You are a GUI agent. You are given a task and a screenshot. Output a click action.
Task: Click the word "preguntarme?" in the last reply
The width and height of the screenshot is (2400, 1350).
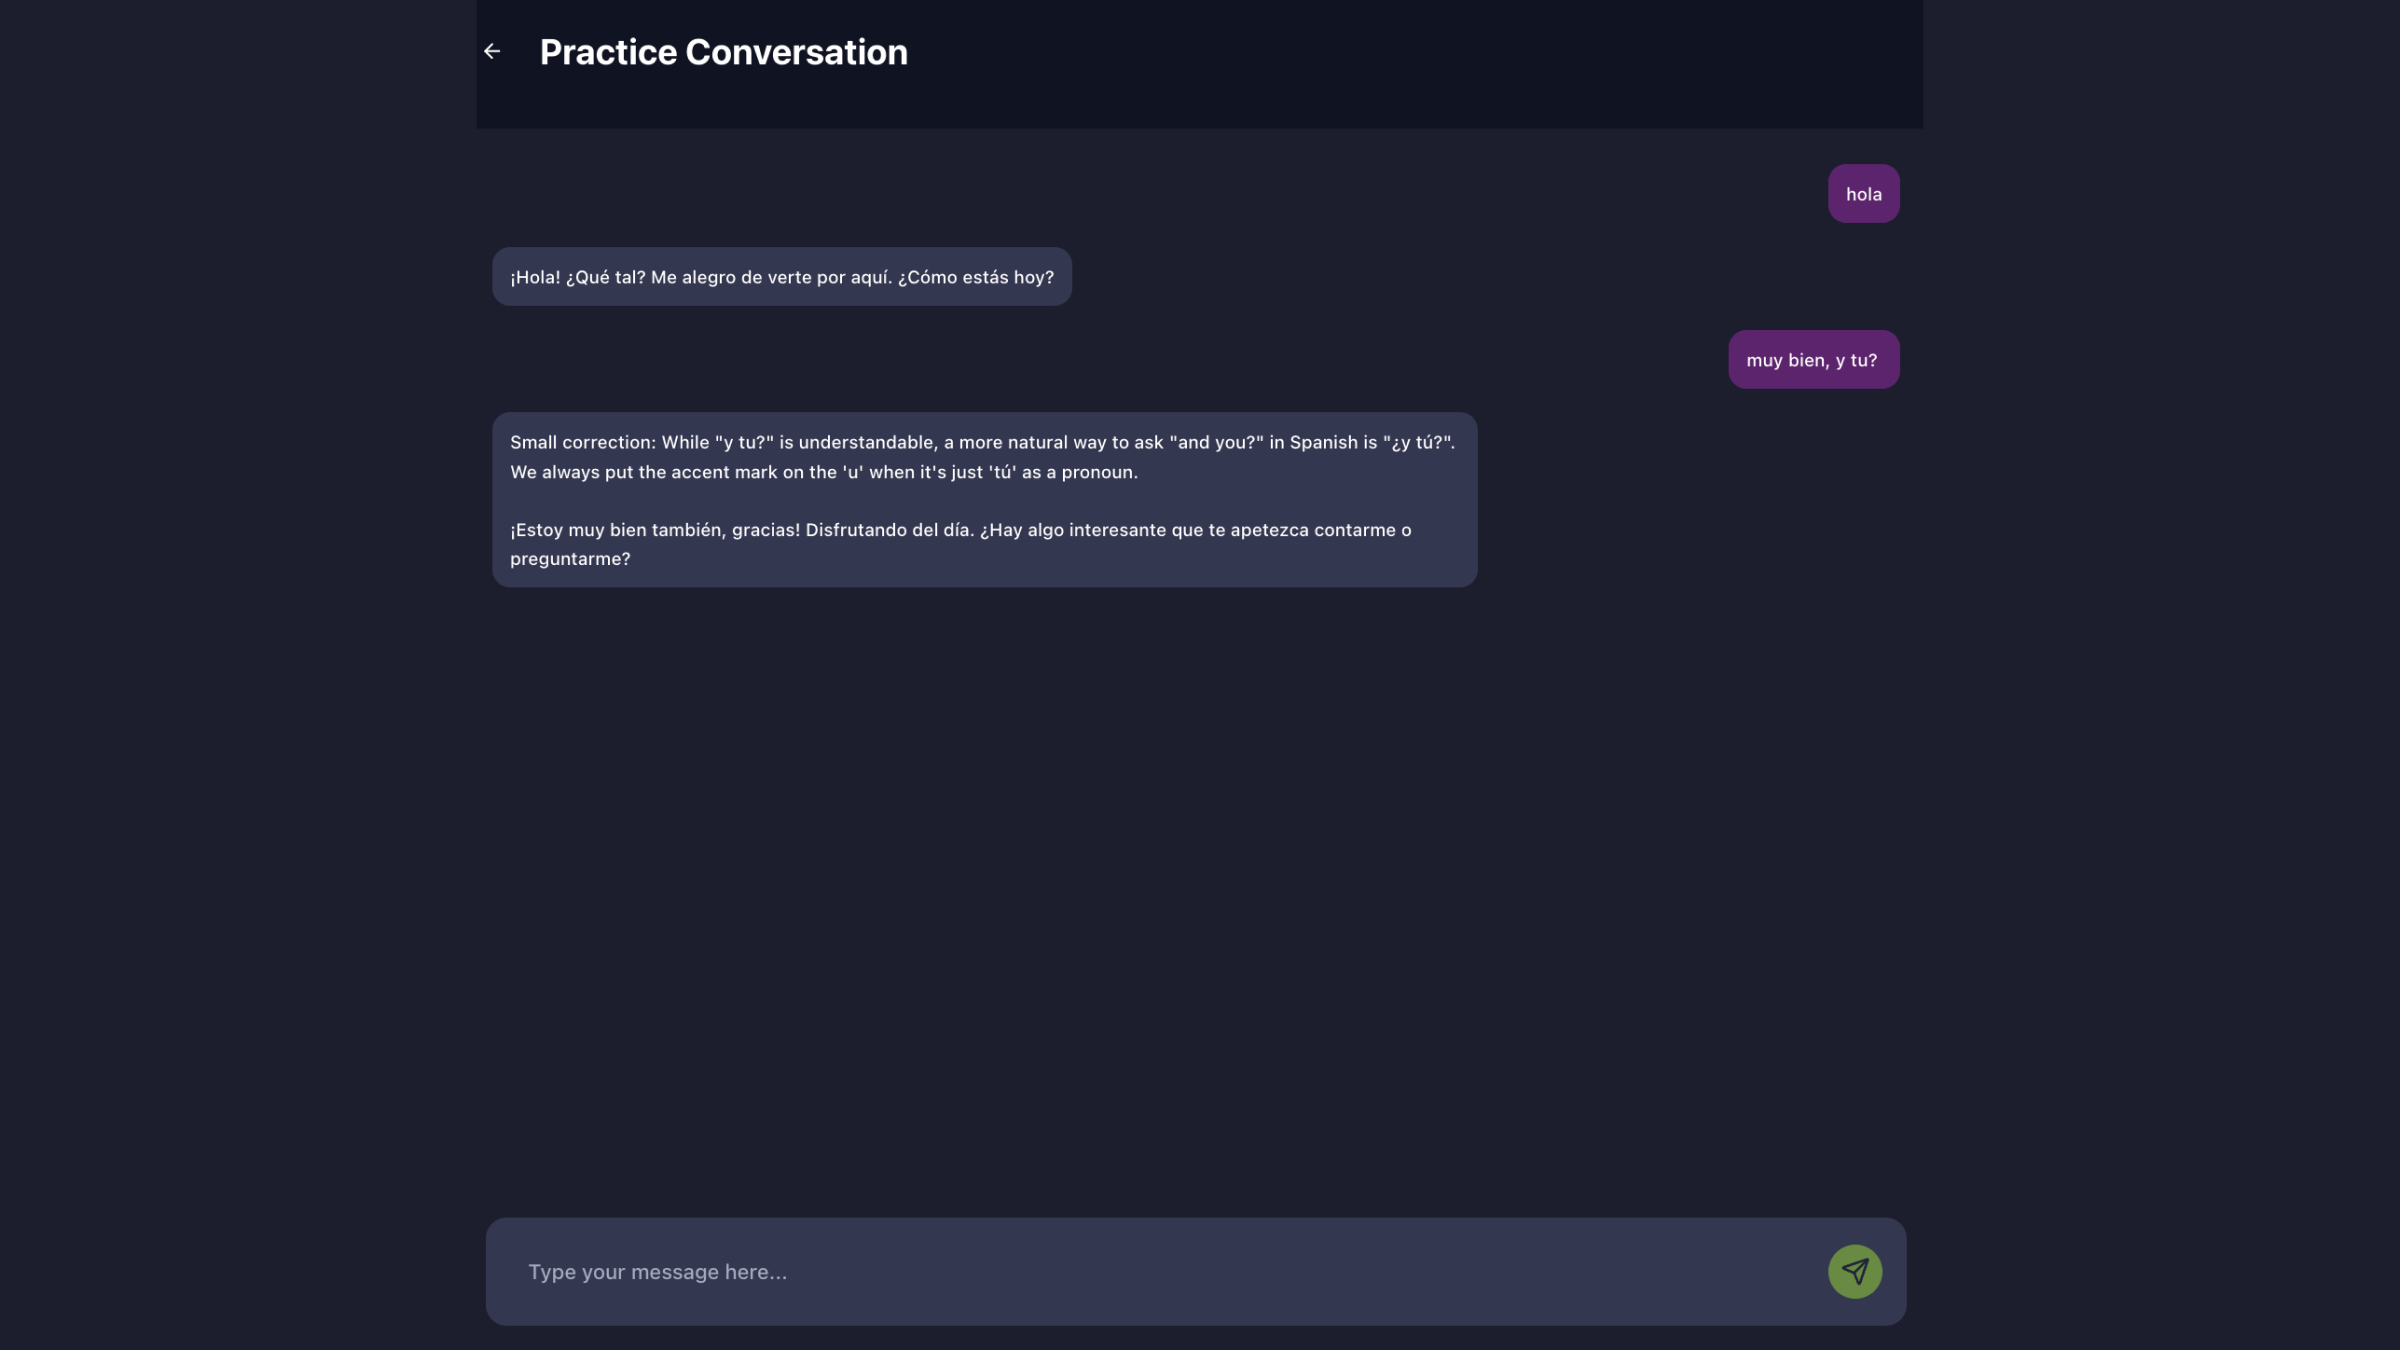(570, 559)
